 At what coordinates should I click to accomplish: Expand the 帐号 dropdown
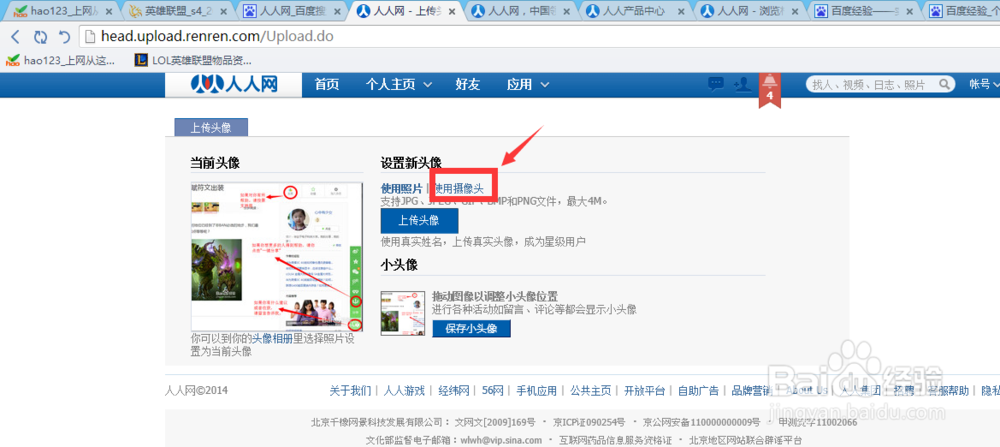click(984, 84)
